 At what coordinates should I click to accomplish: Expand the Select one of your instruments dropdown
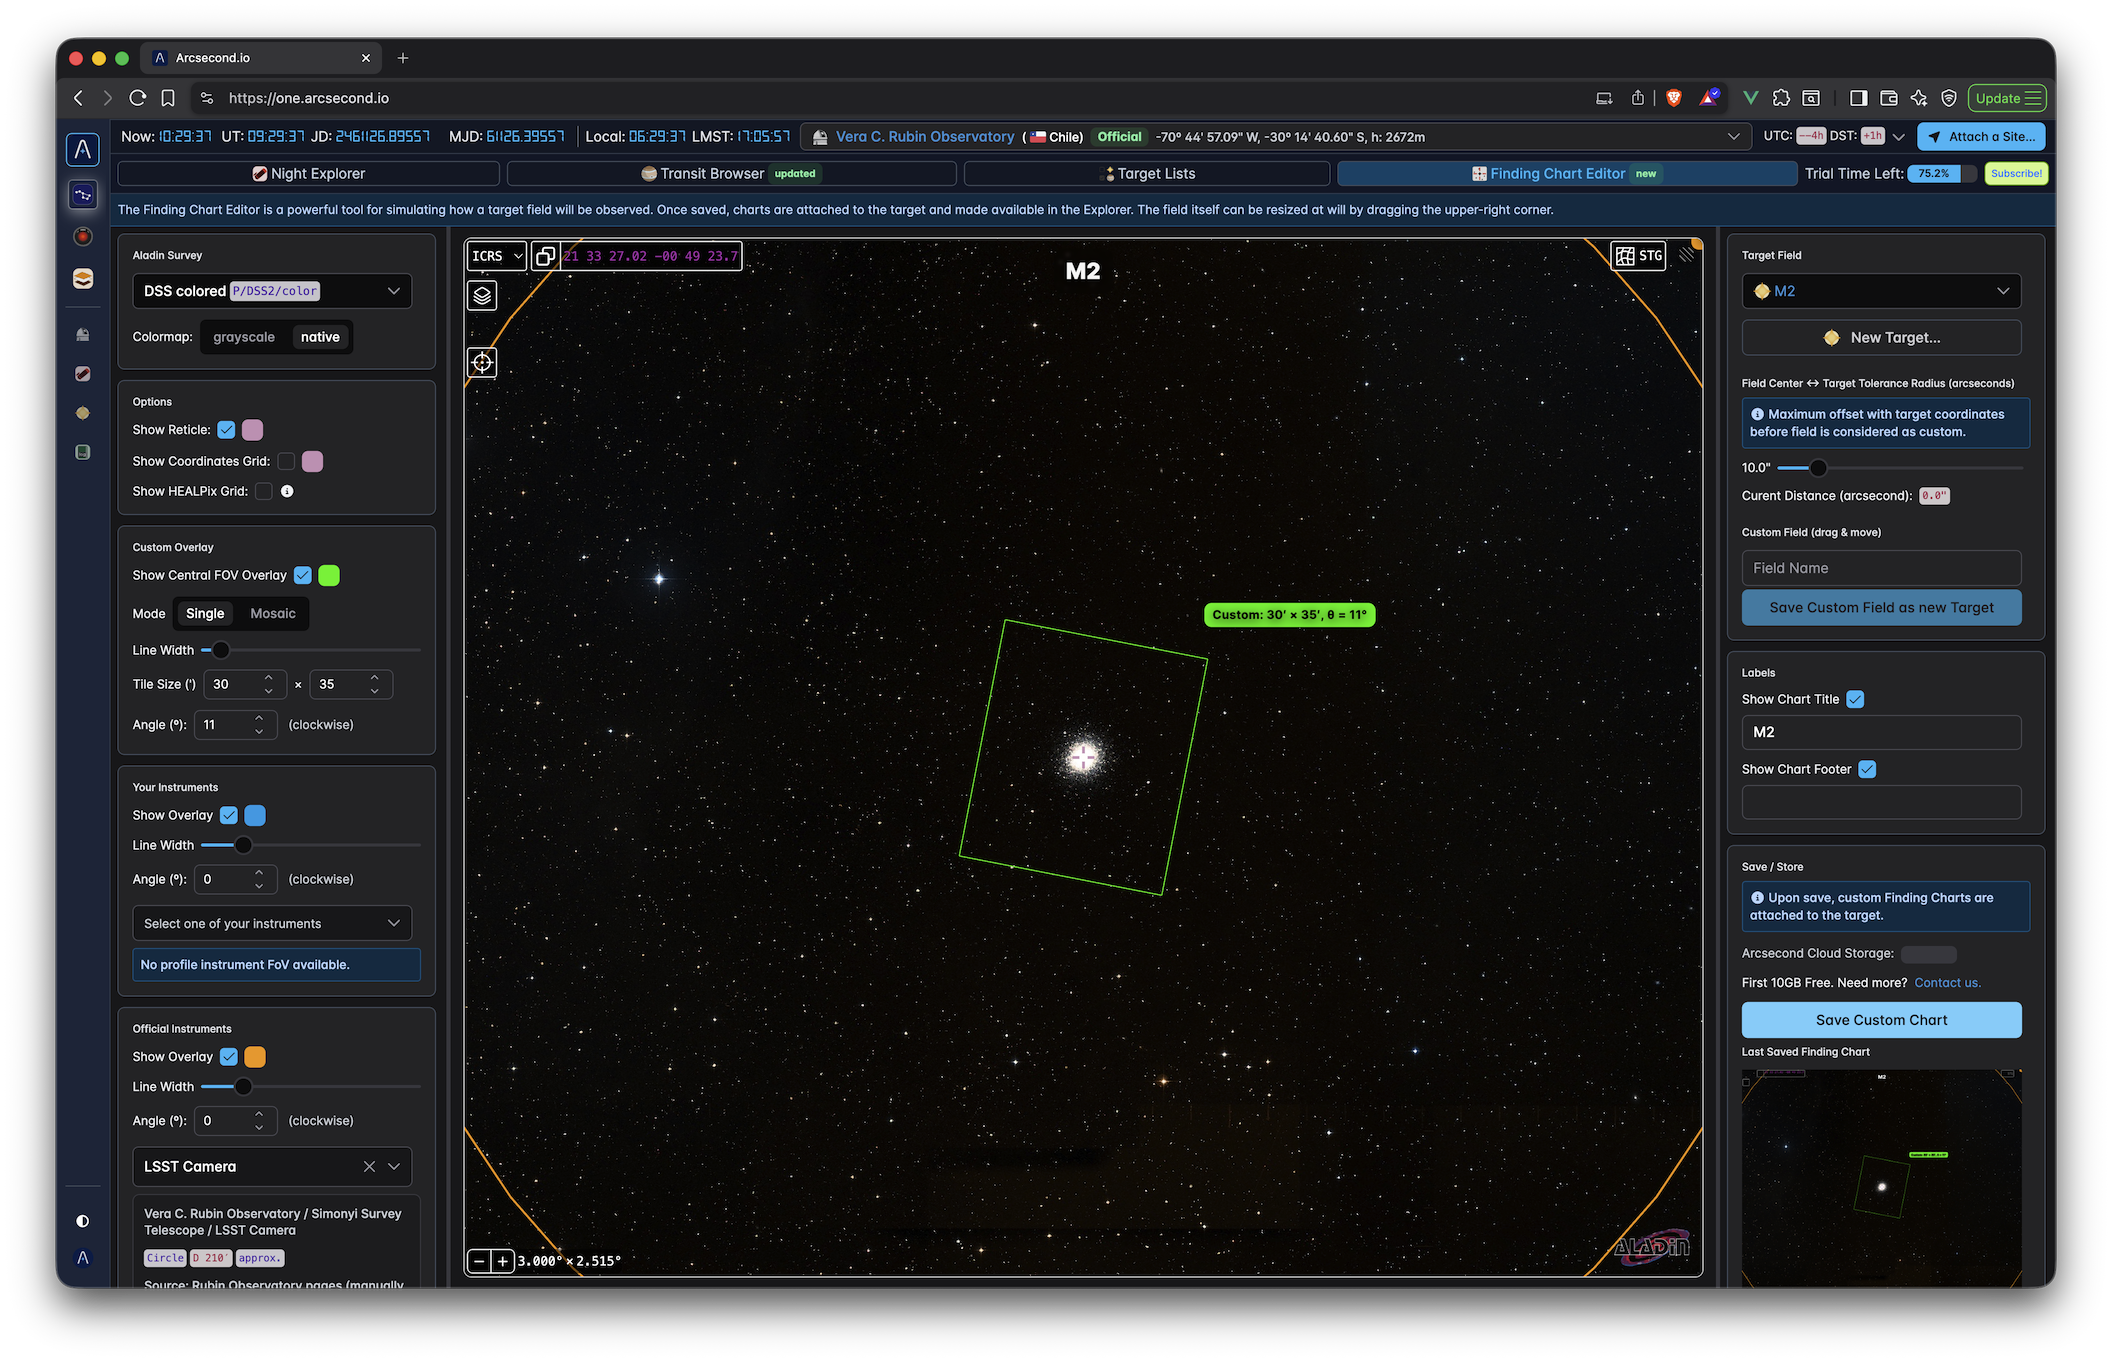tap(272, 923)
